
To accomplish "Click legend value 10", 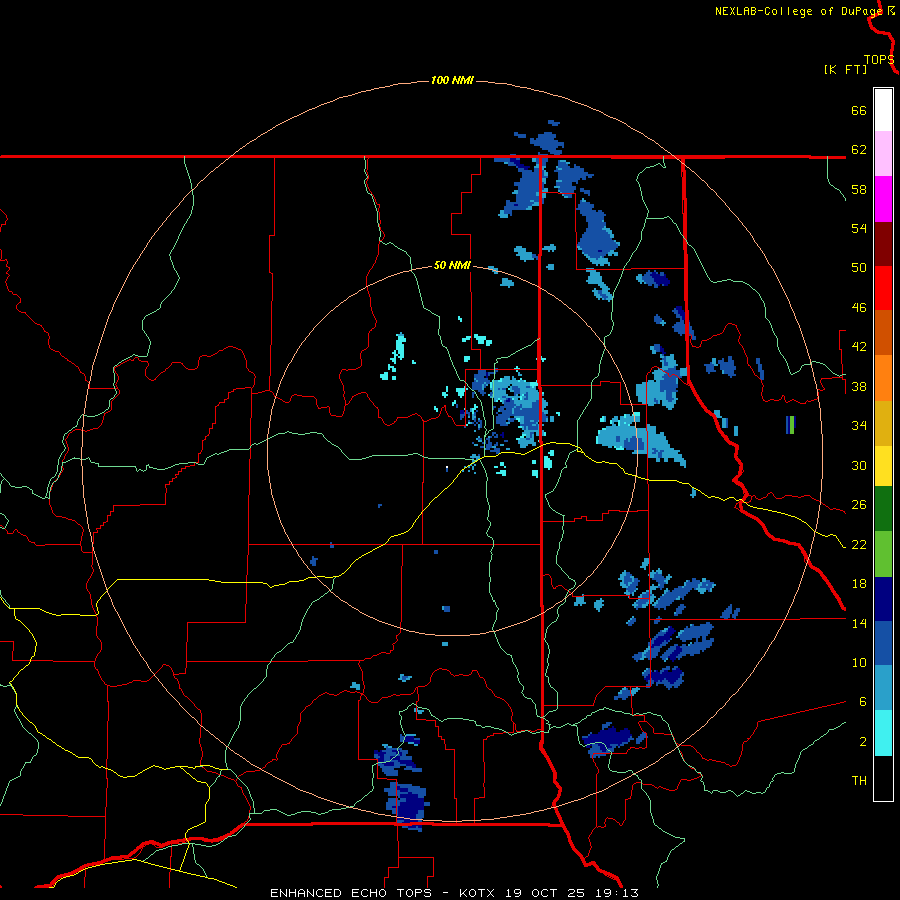I will click(859, 662).
